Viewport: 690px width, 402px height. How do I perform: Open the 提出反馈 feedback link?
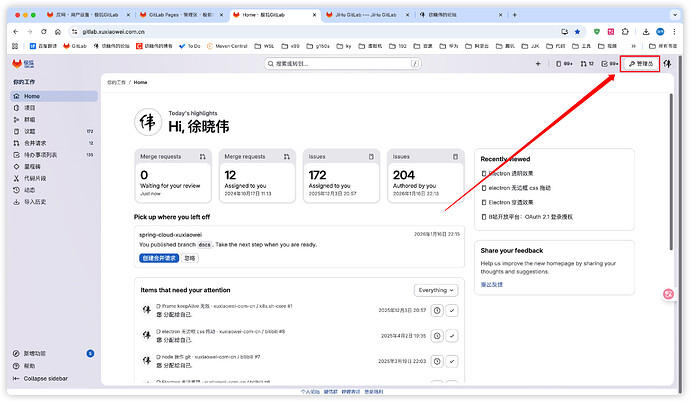tap(493, 284)
